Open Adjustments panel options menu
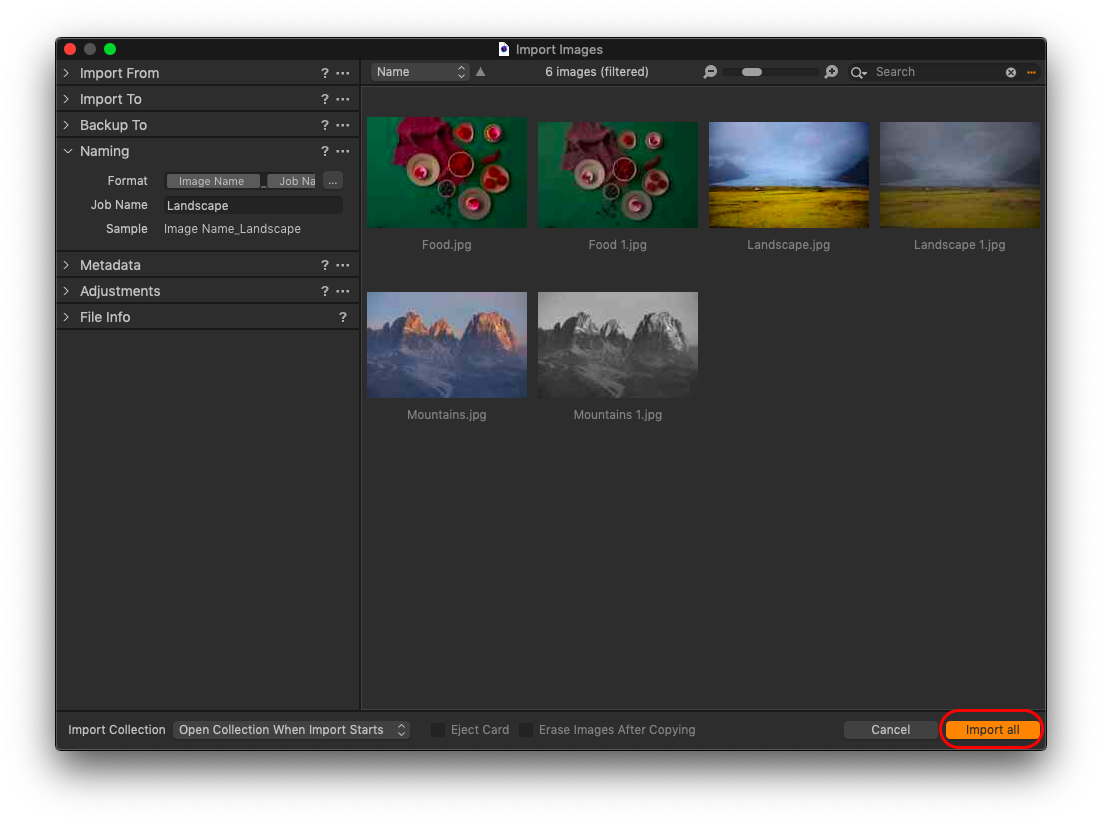Image resolution: width=1102 pixels, height=824 pixels. click(343, 291)
